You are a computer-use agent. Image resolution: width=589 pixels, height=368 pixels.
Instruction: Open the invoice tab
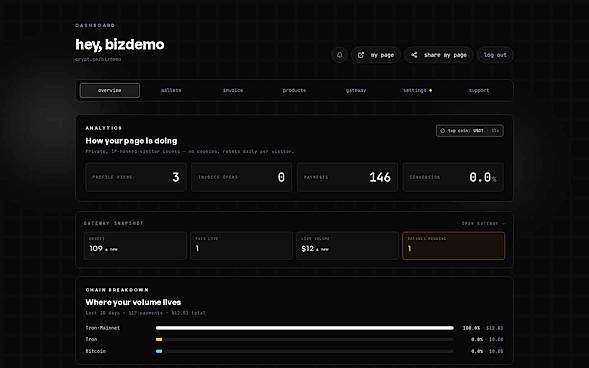(233, 90)
